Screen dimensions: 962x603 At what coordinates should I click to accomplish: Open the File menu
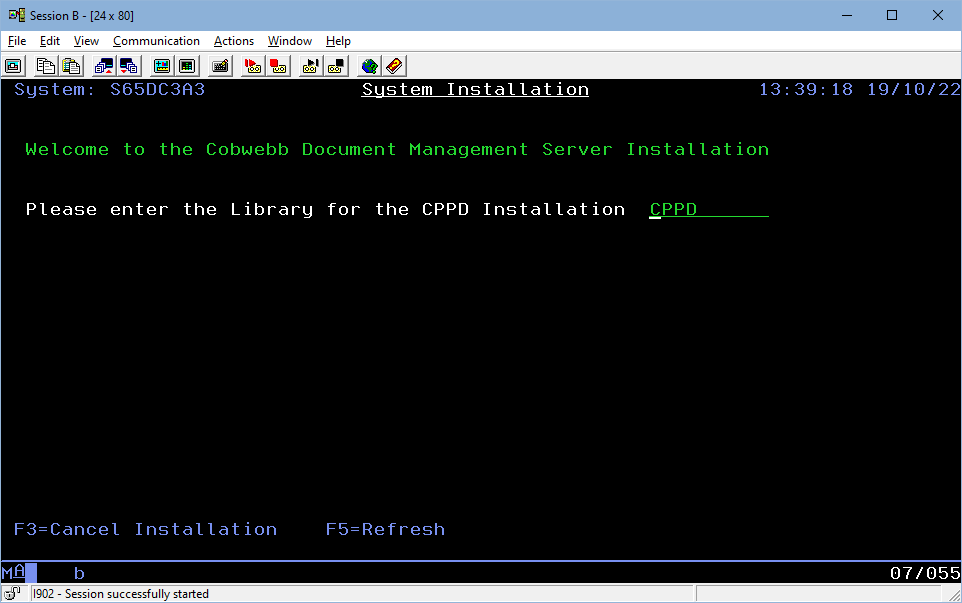point(17,41)
